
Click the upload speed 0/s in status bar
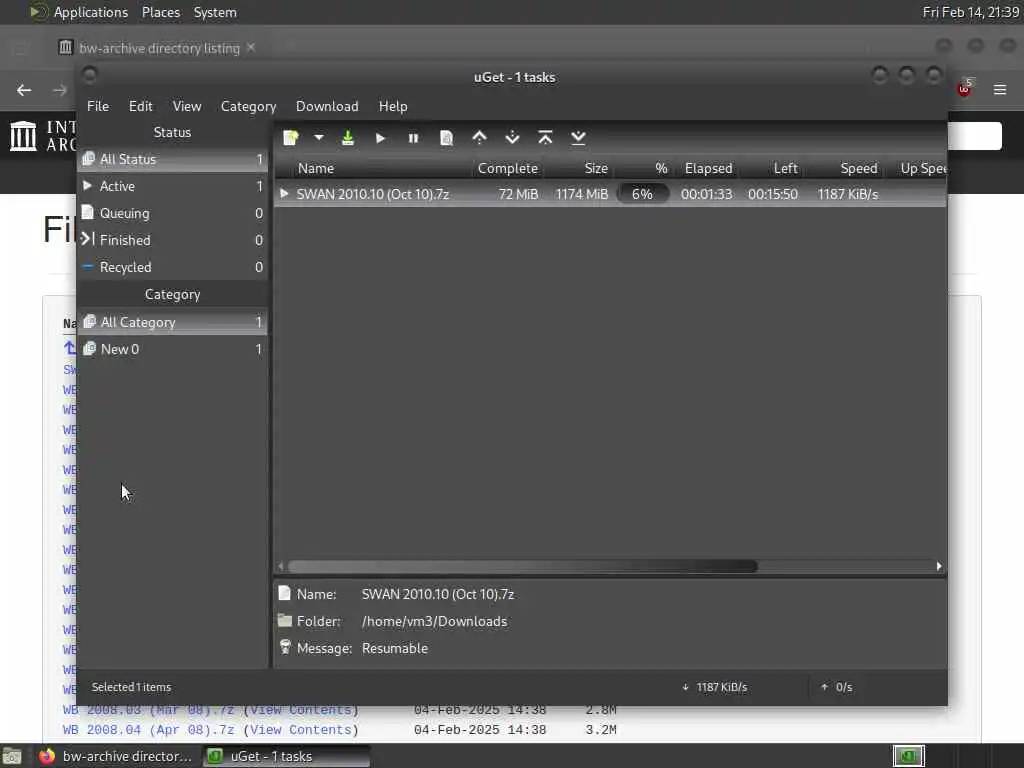(x=837, y=687)
